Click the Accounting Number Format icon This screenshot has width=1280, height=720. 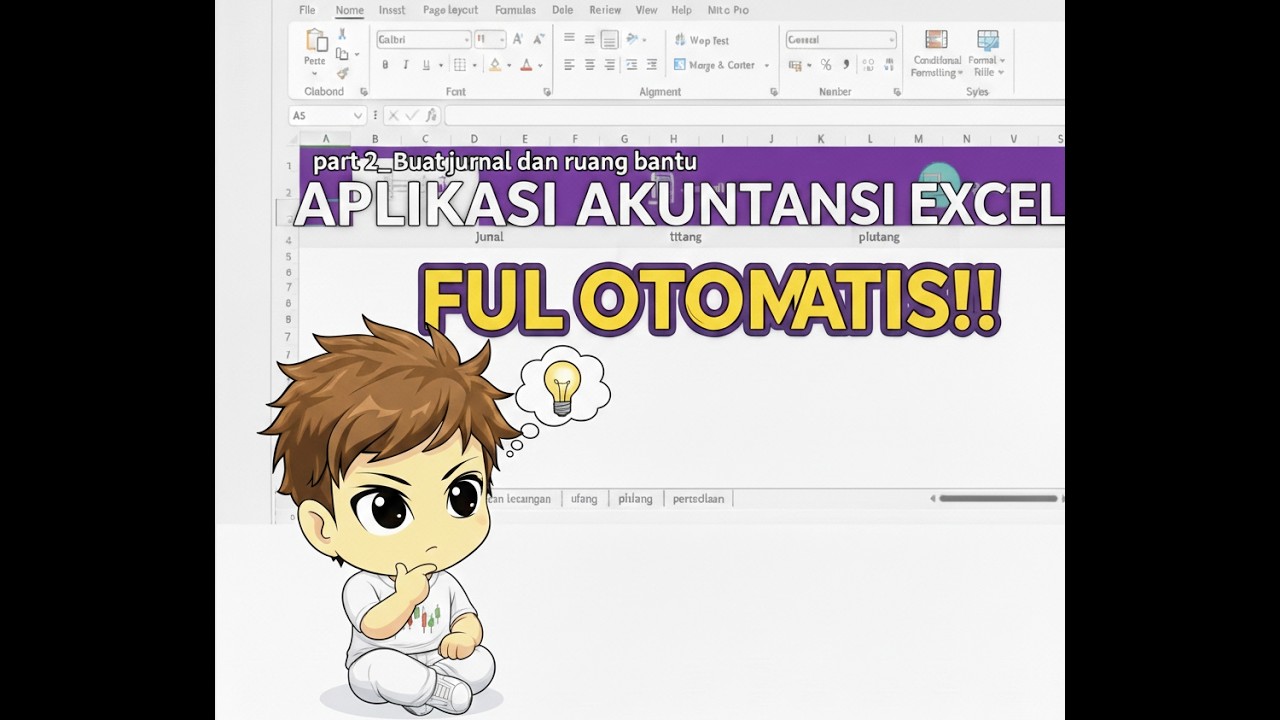(x=795, y=65)
